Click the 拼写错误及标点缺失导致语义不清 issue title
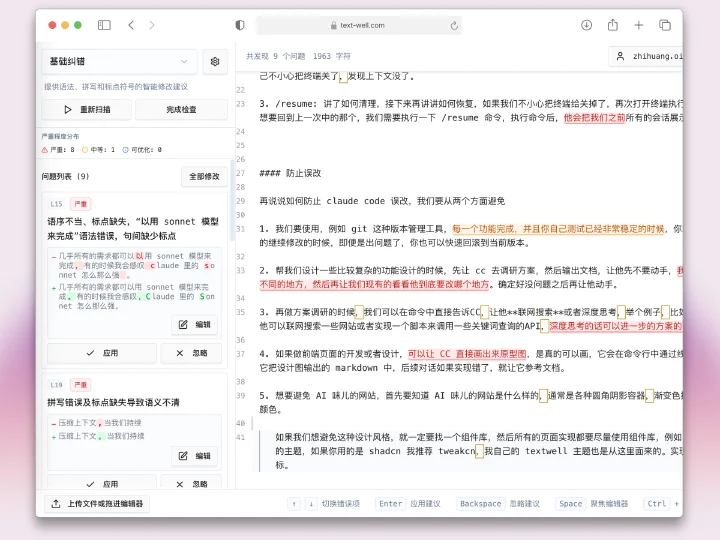This screenshot has height=540, width=720. point(113,403)
